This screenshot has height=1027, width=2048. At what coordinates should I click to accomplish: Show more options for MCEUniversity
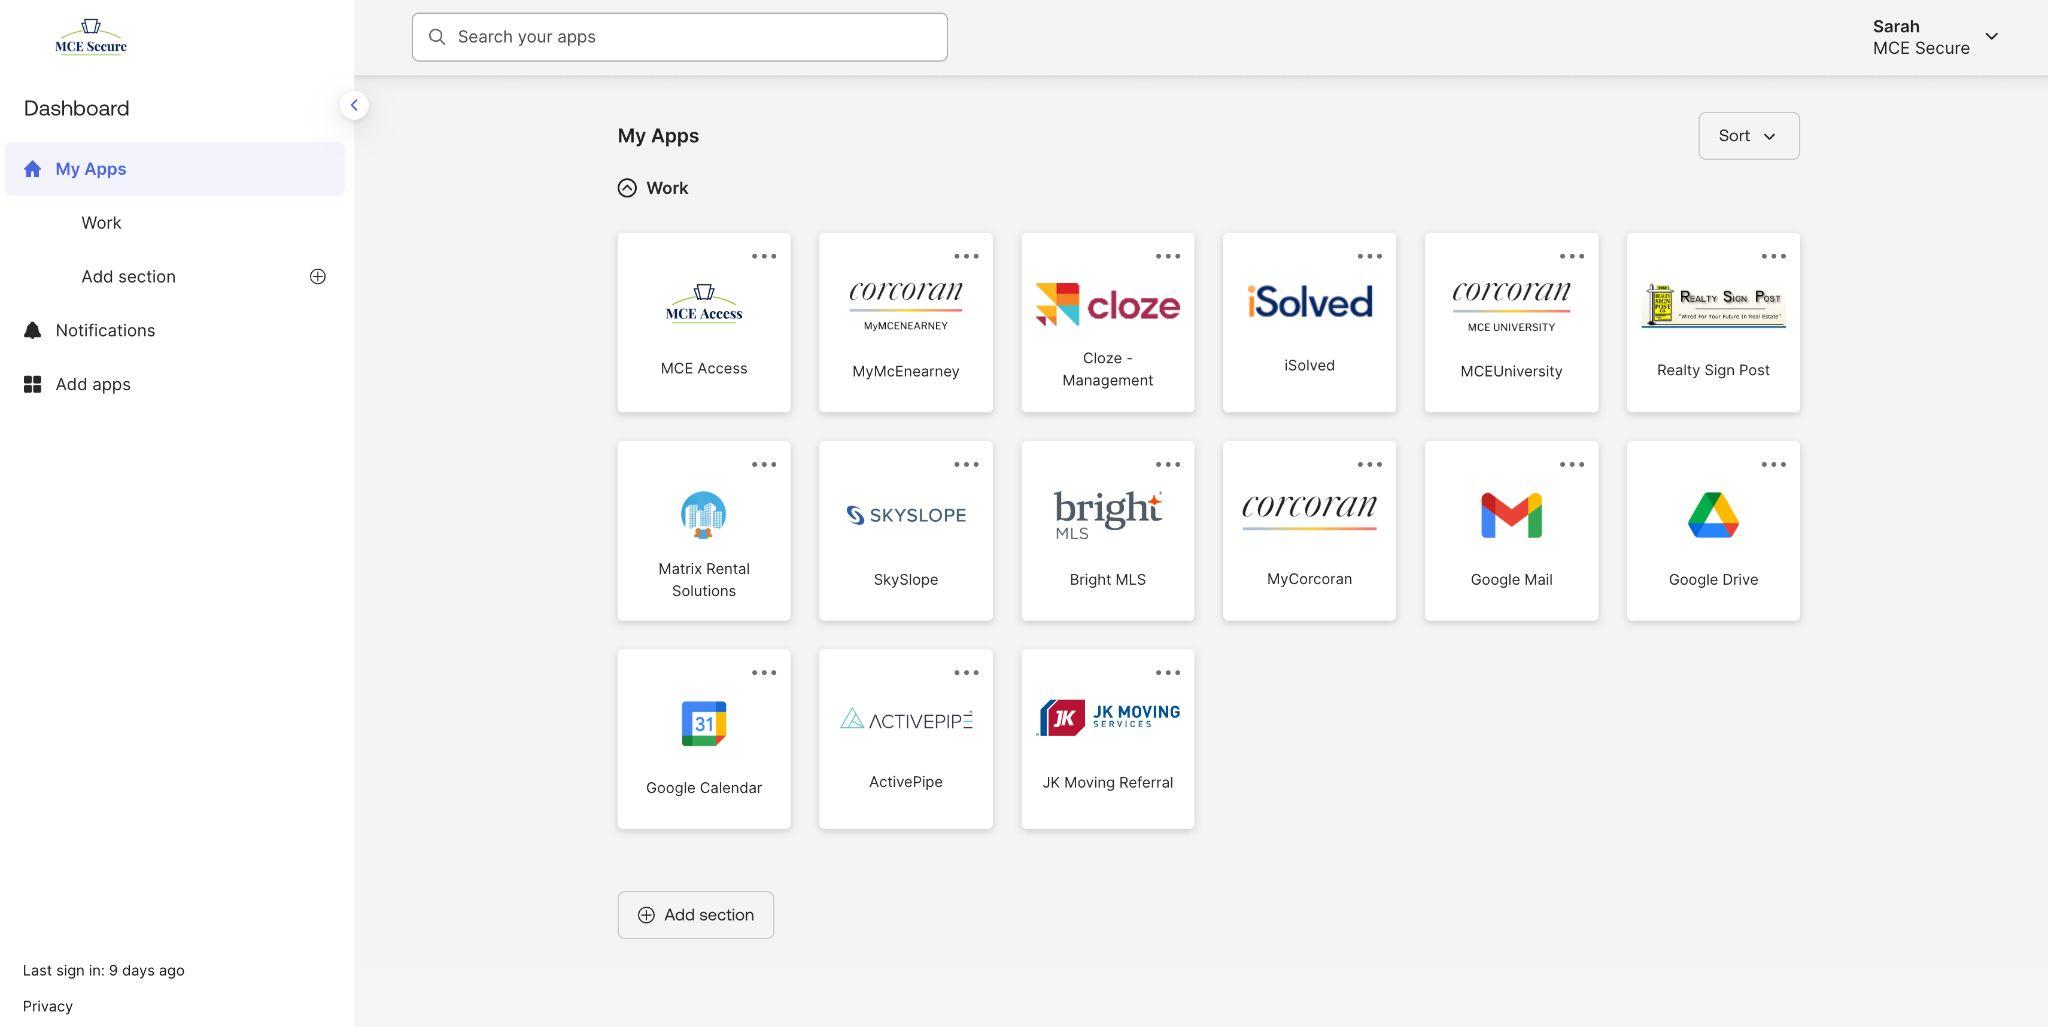click(1572, 256)
